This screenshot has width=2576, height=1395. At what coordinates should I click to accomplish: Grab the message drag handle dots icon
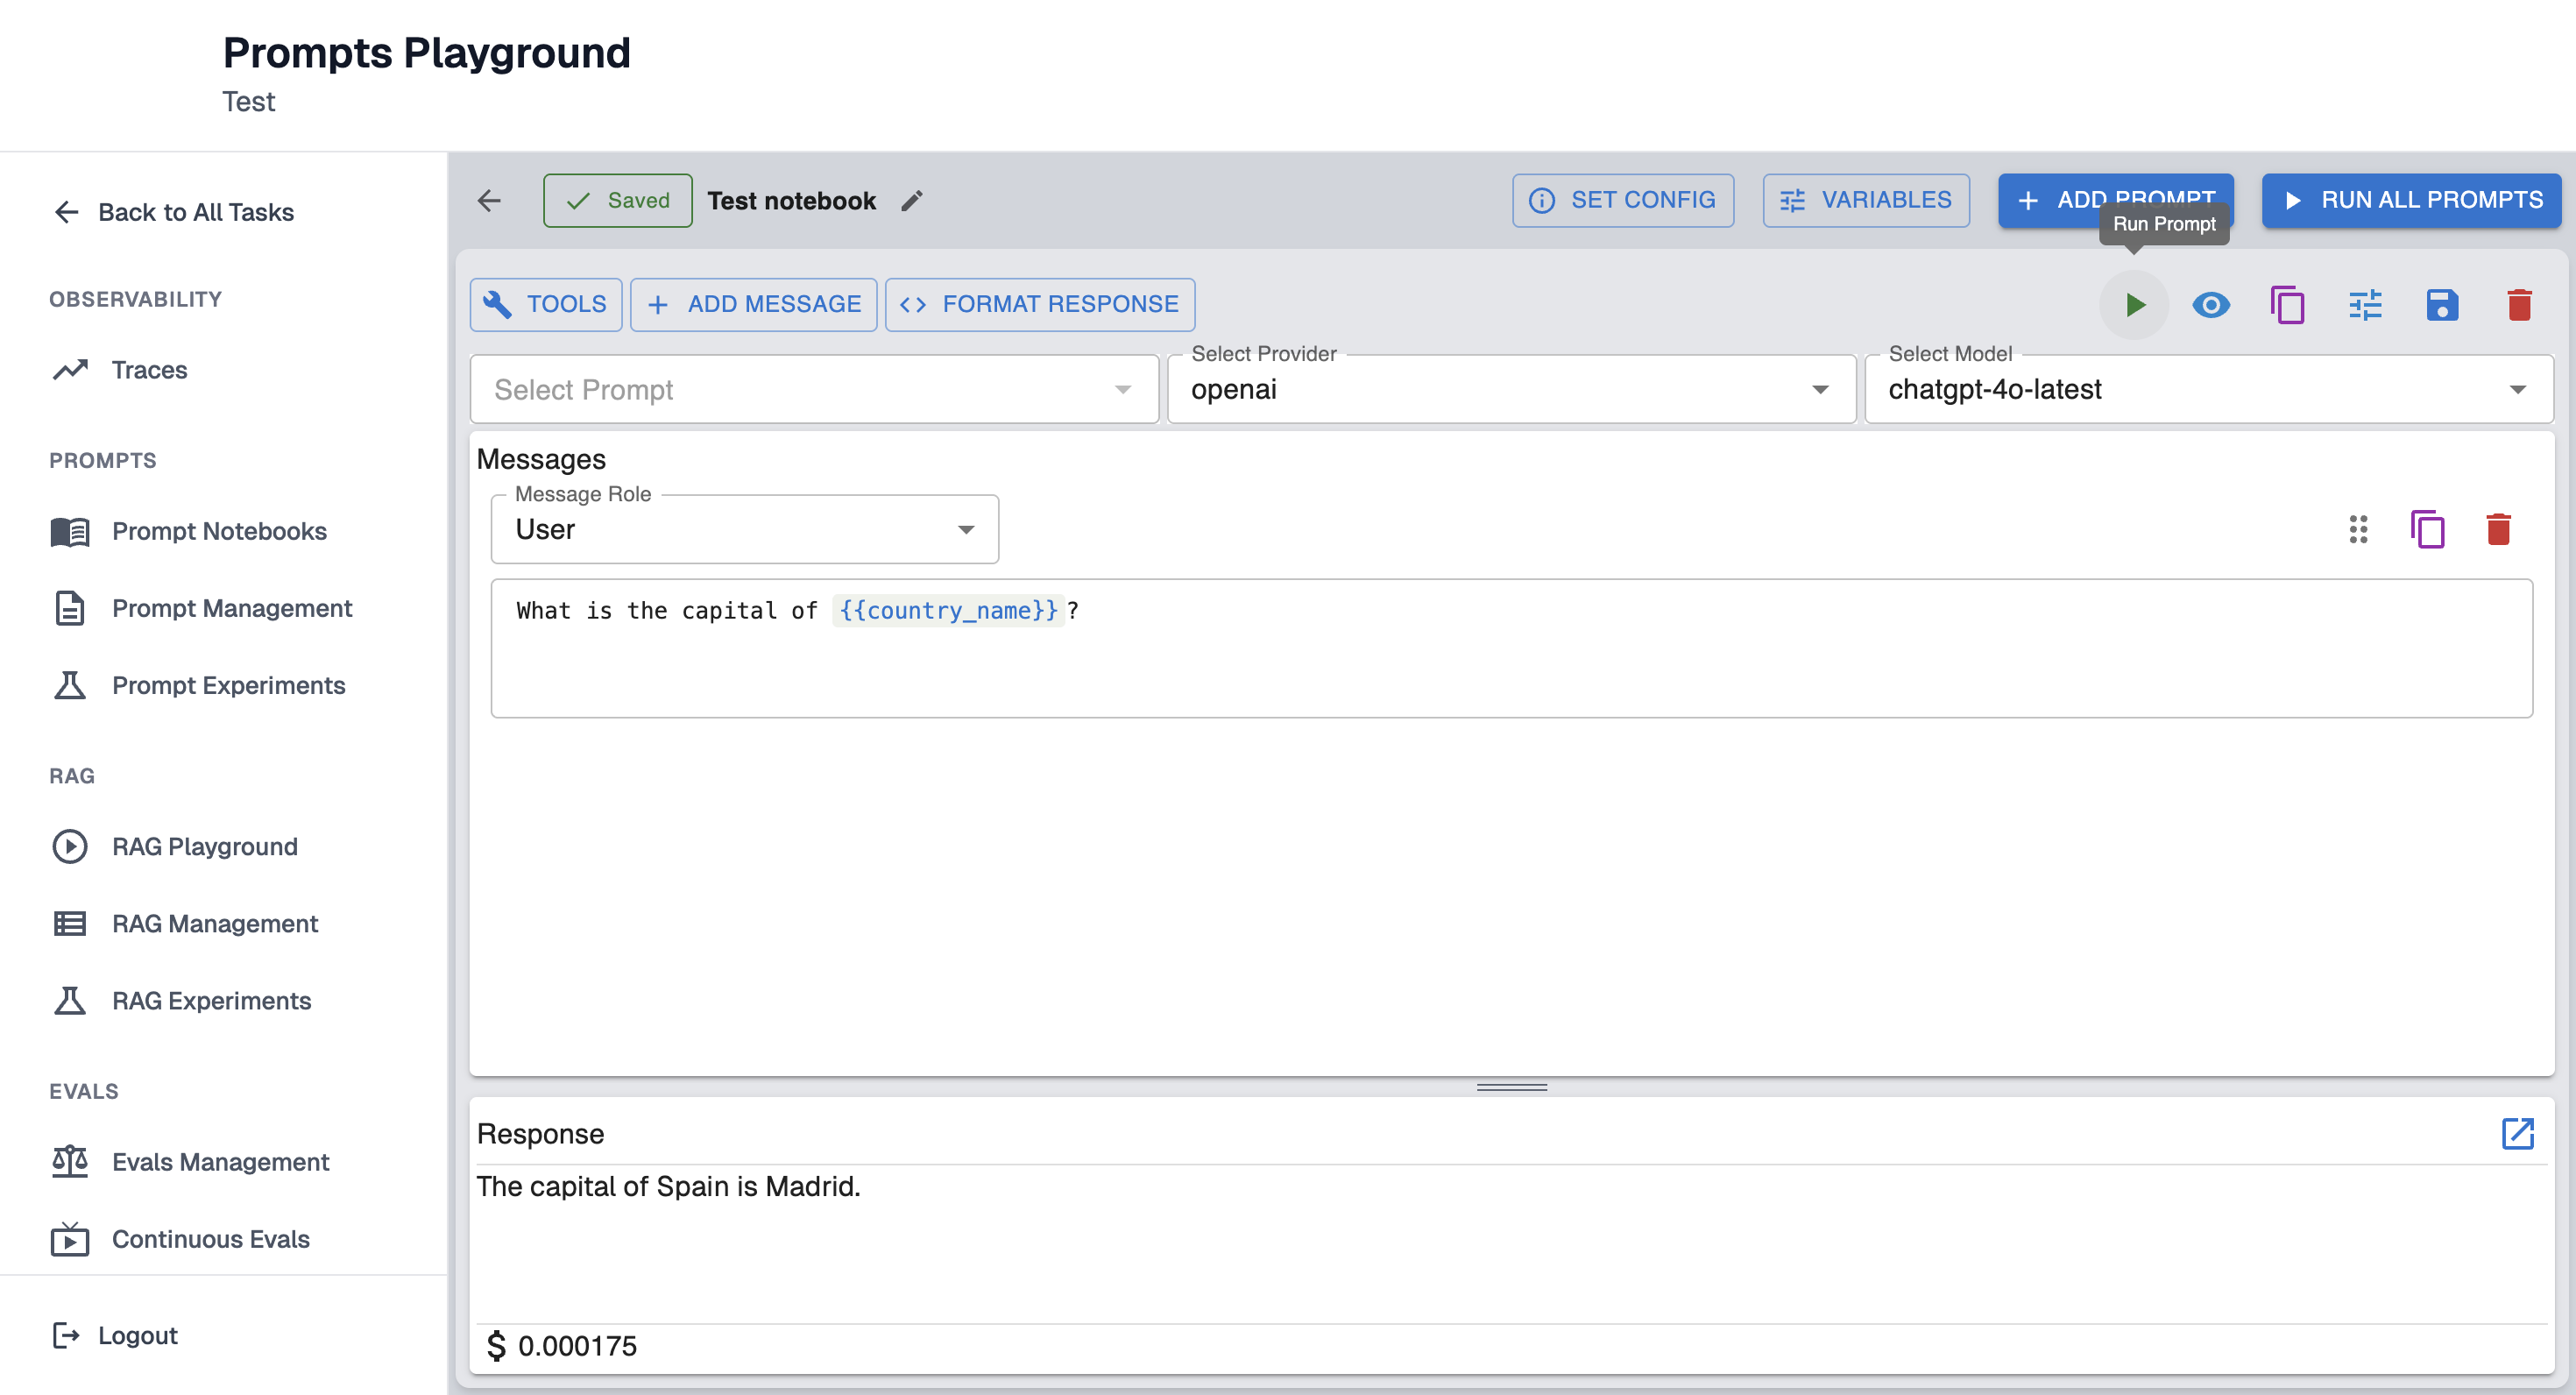pyautogui.click(x=2357, y=529)
